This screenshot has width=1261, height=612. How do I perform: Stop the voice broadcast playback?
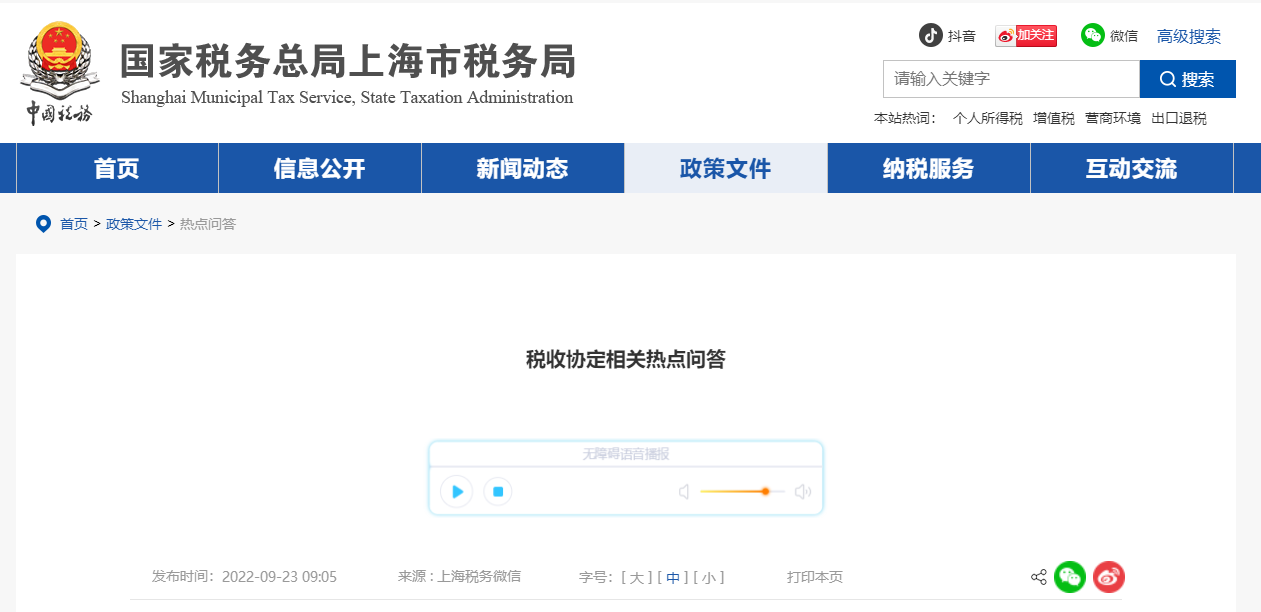(x=497, y=491)
